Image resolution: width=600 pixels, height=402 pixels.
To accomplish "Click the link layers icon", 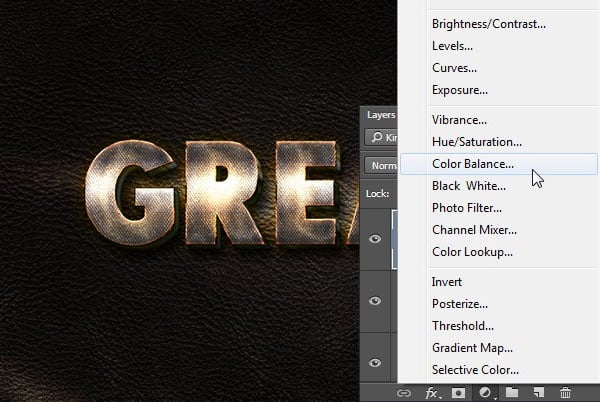I will [x=403, y=393].
